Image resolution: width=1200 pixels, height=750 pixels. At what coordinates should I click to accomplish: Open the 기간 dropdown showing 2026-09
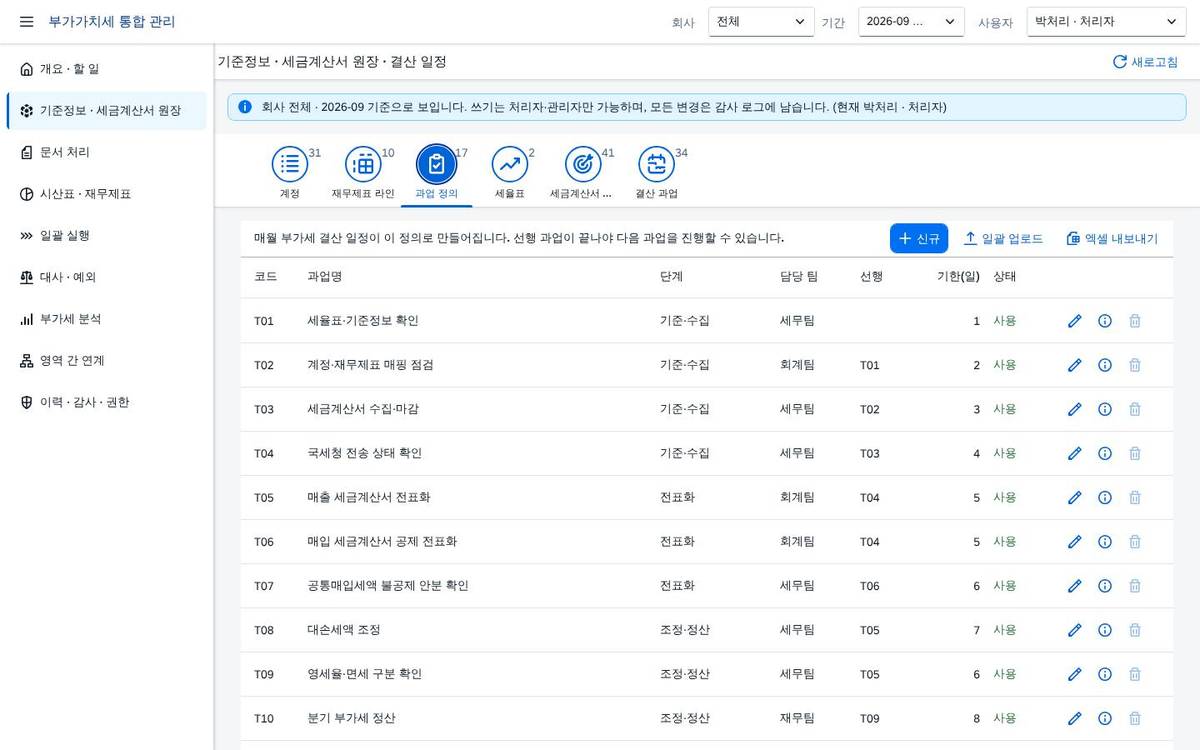click(911, 21)
